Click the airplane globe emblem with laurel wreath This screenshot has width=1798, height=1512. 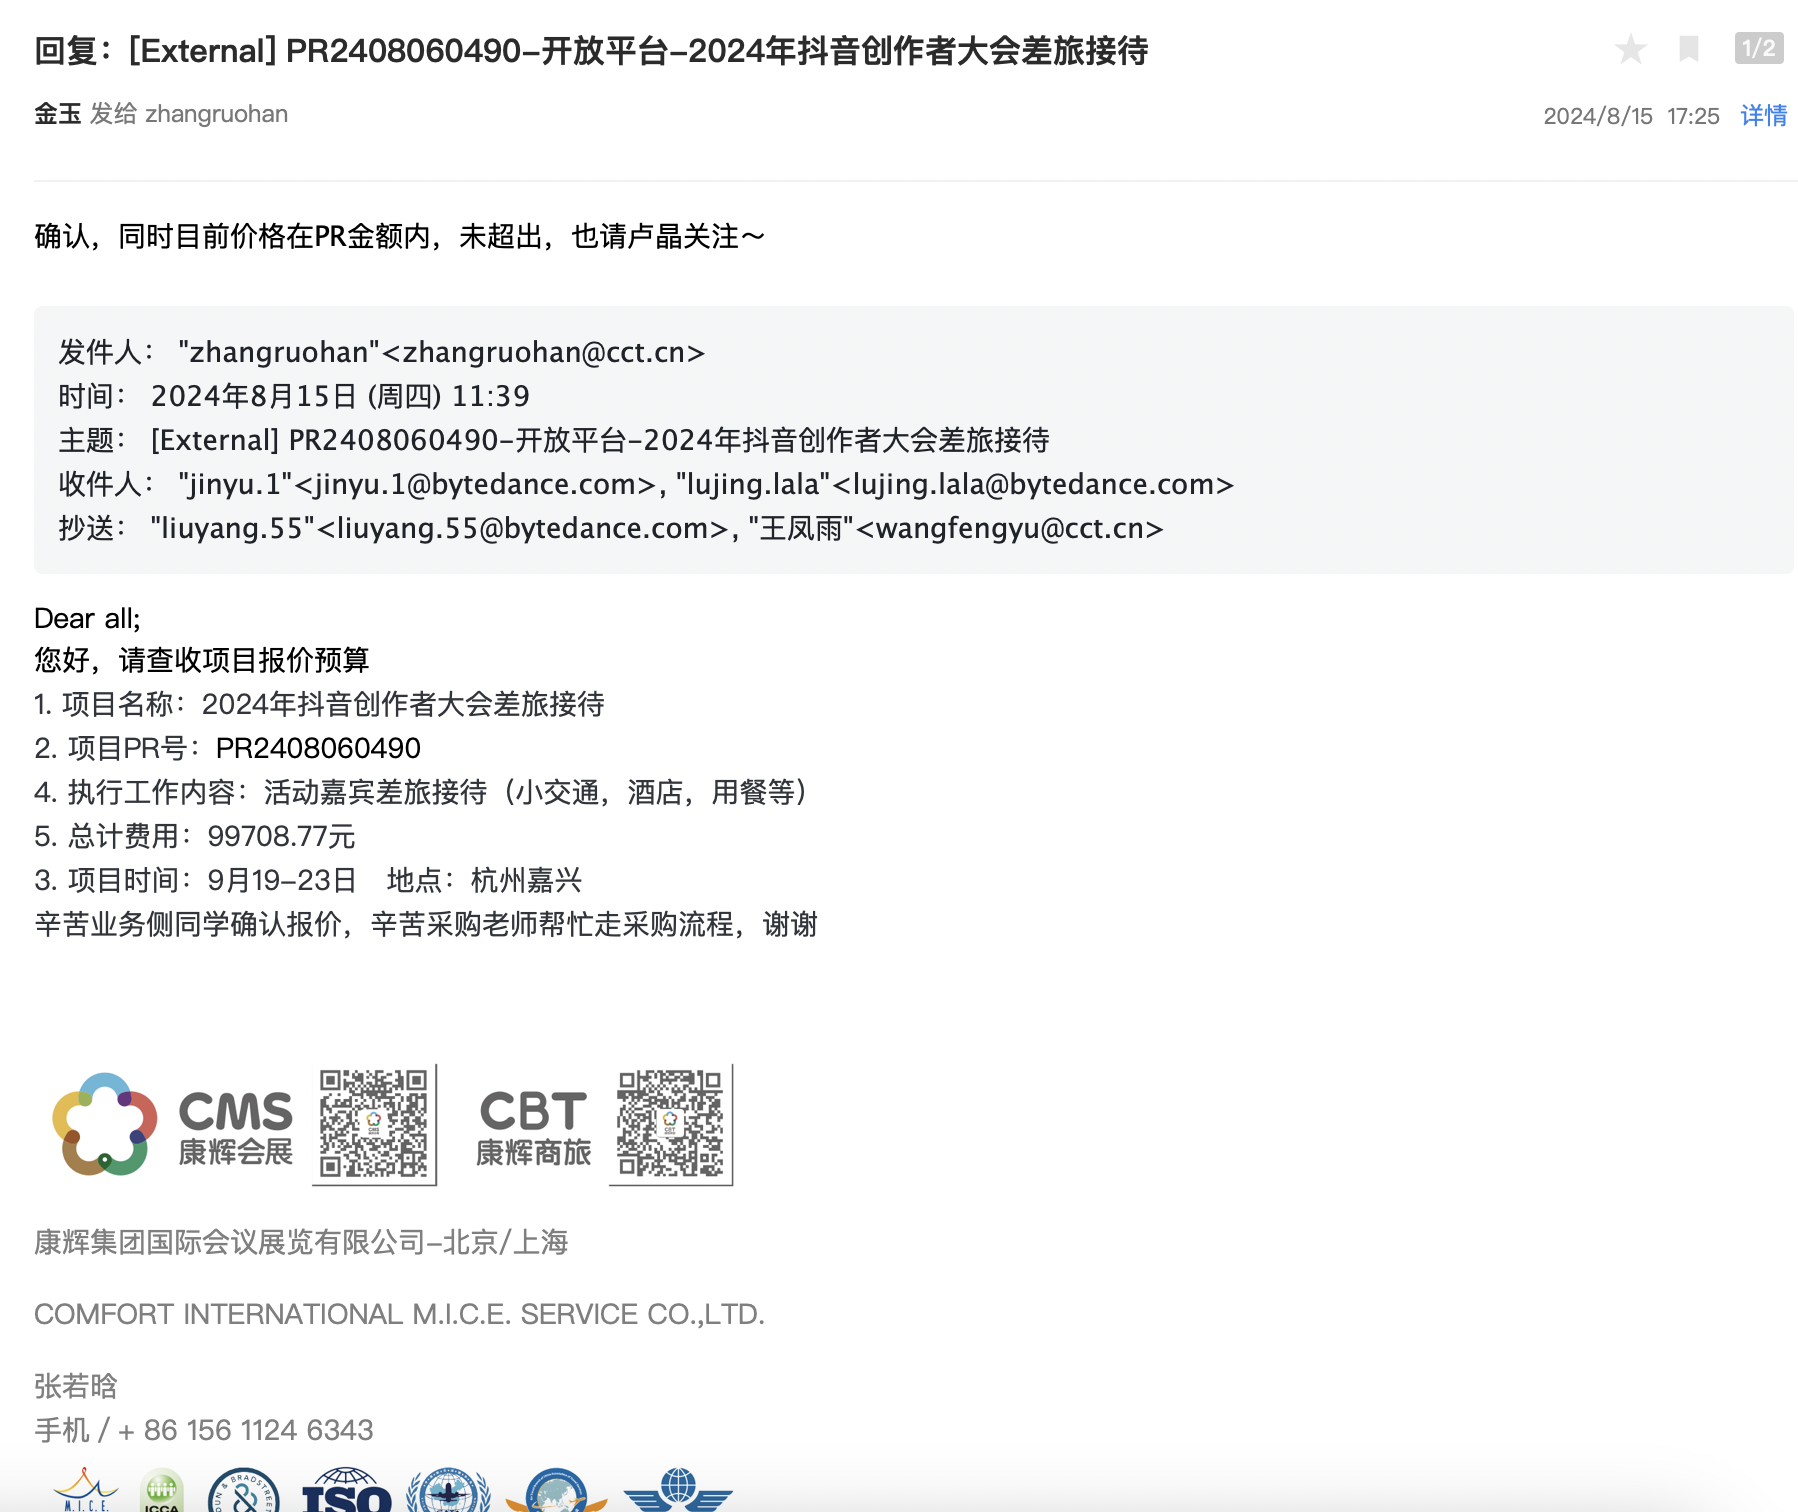[448, 1492]
